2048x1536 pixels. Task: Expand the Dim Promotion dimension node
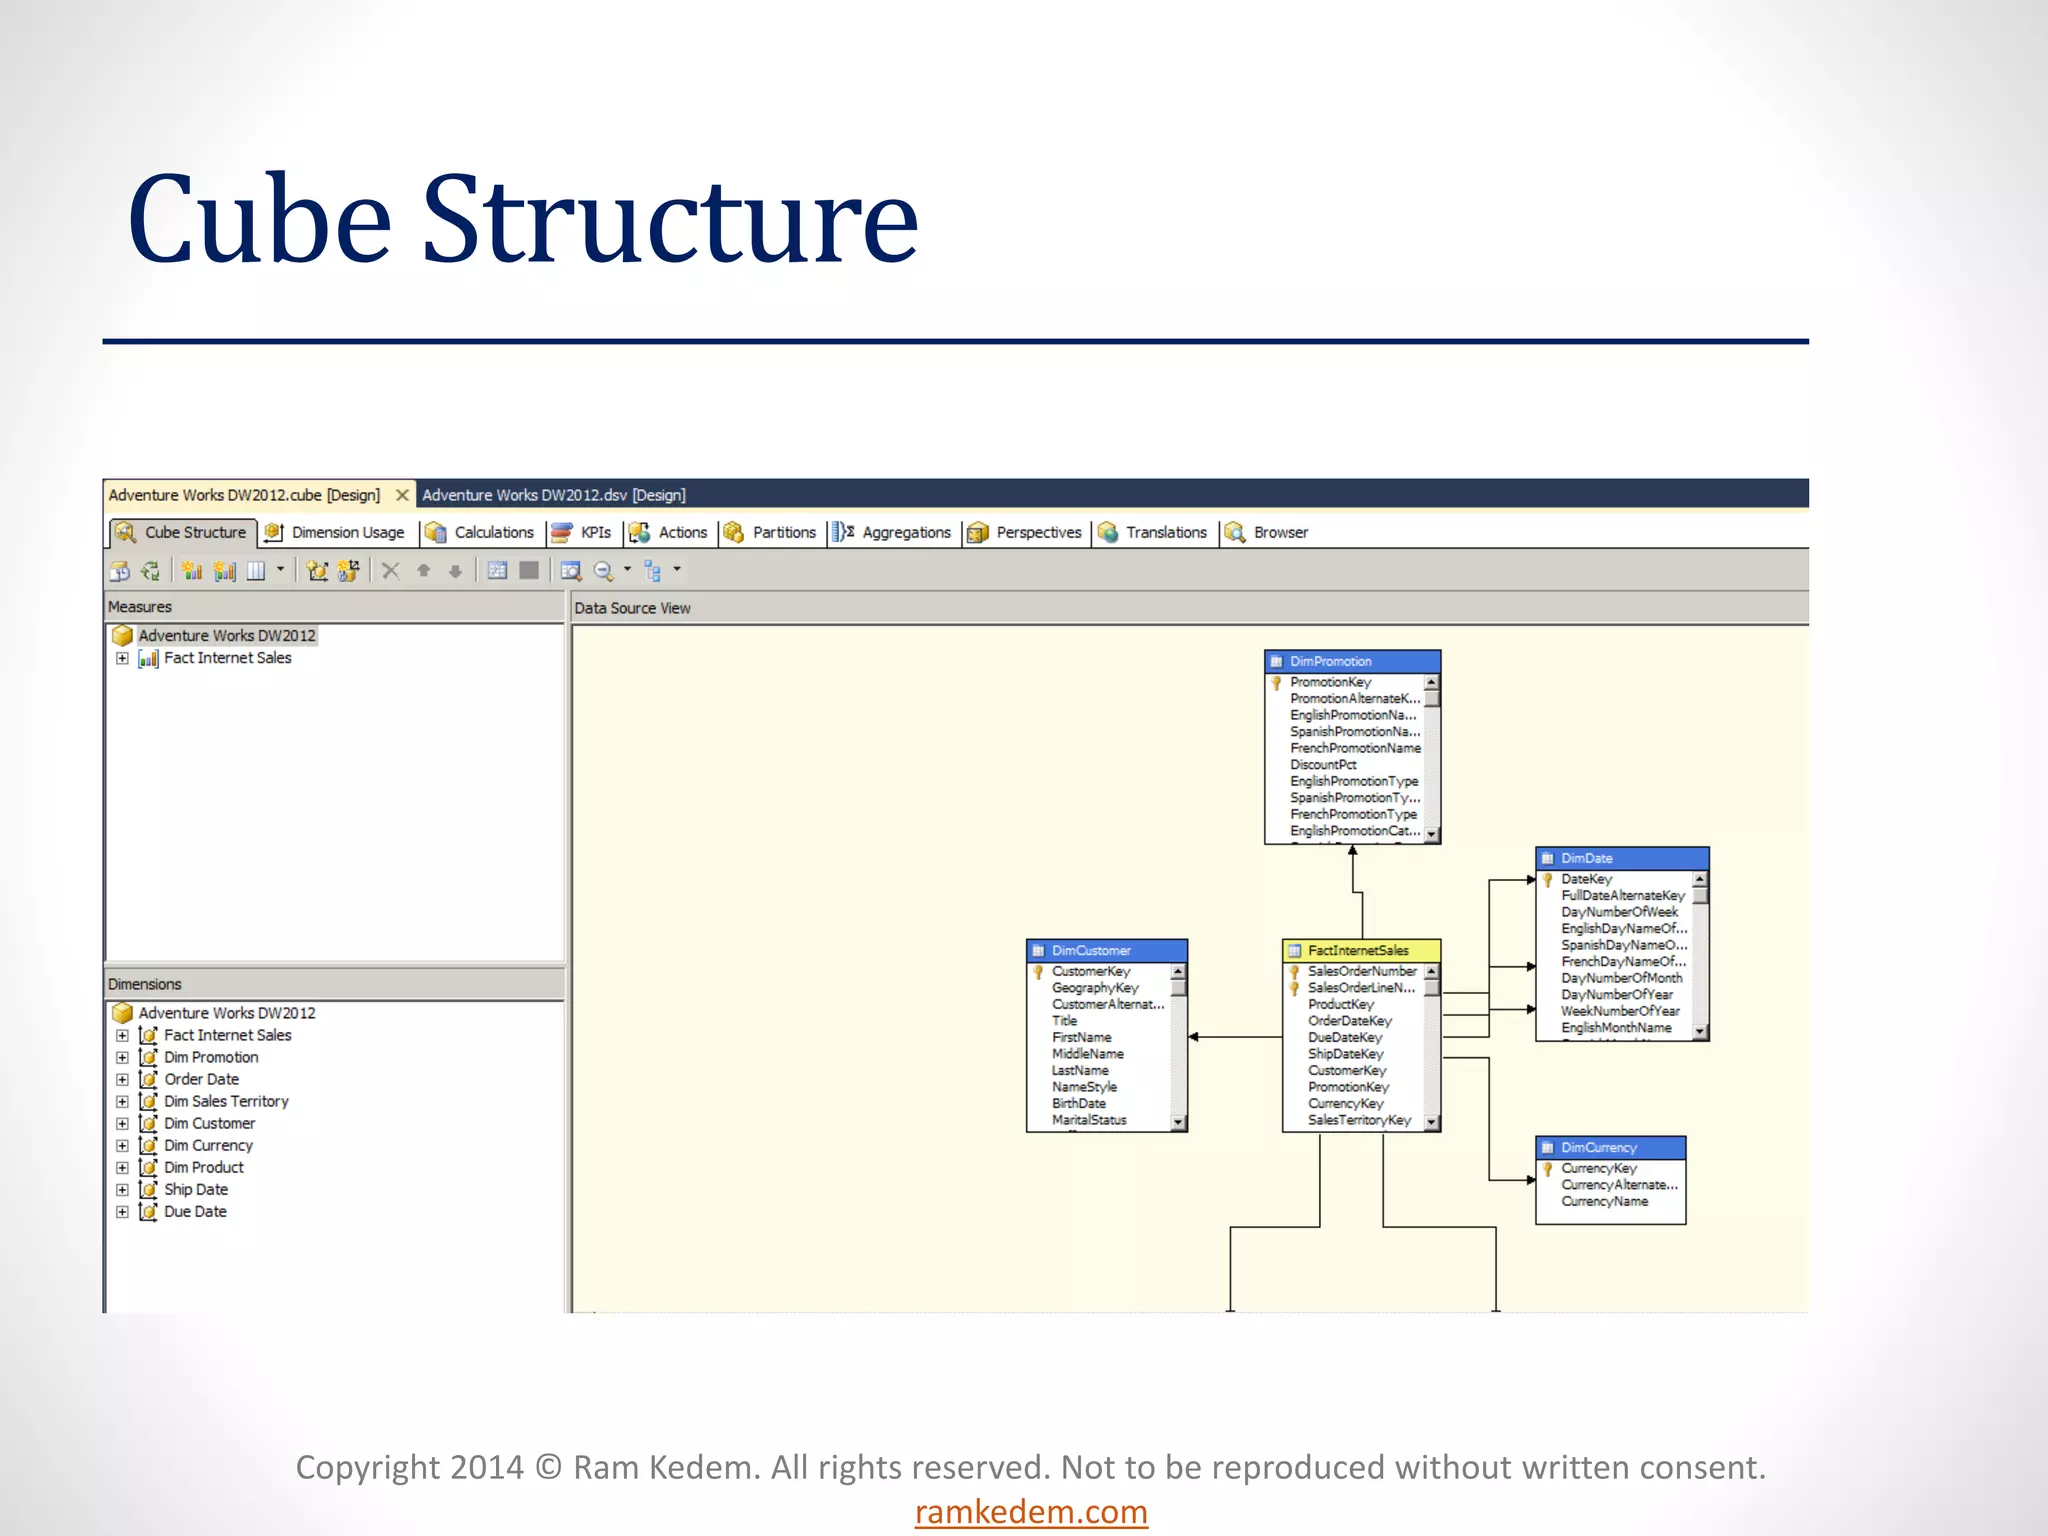point(122,1057)
